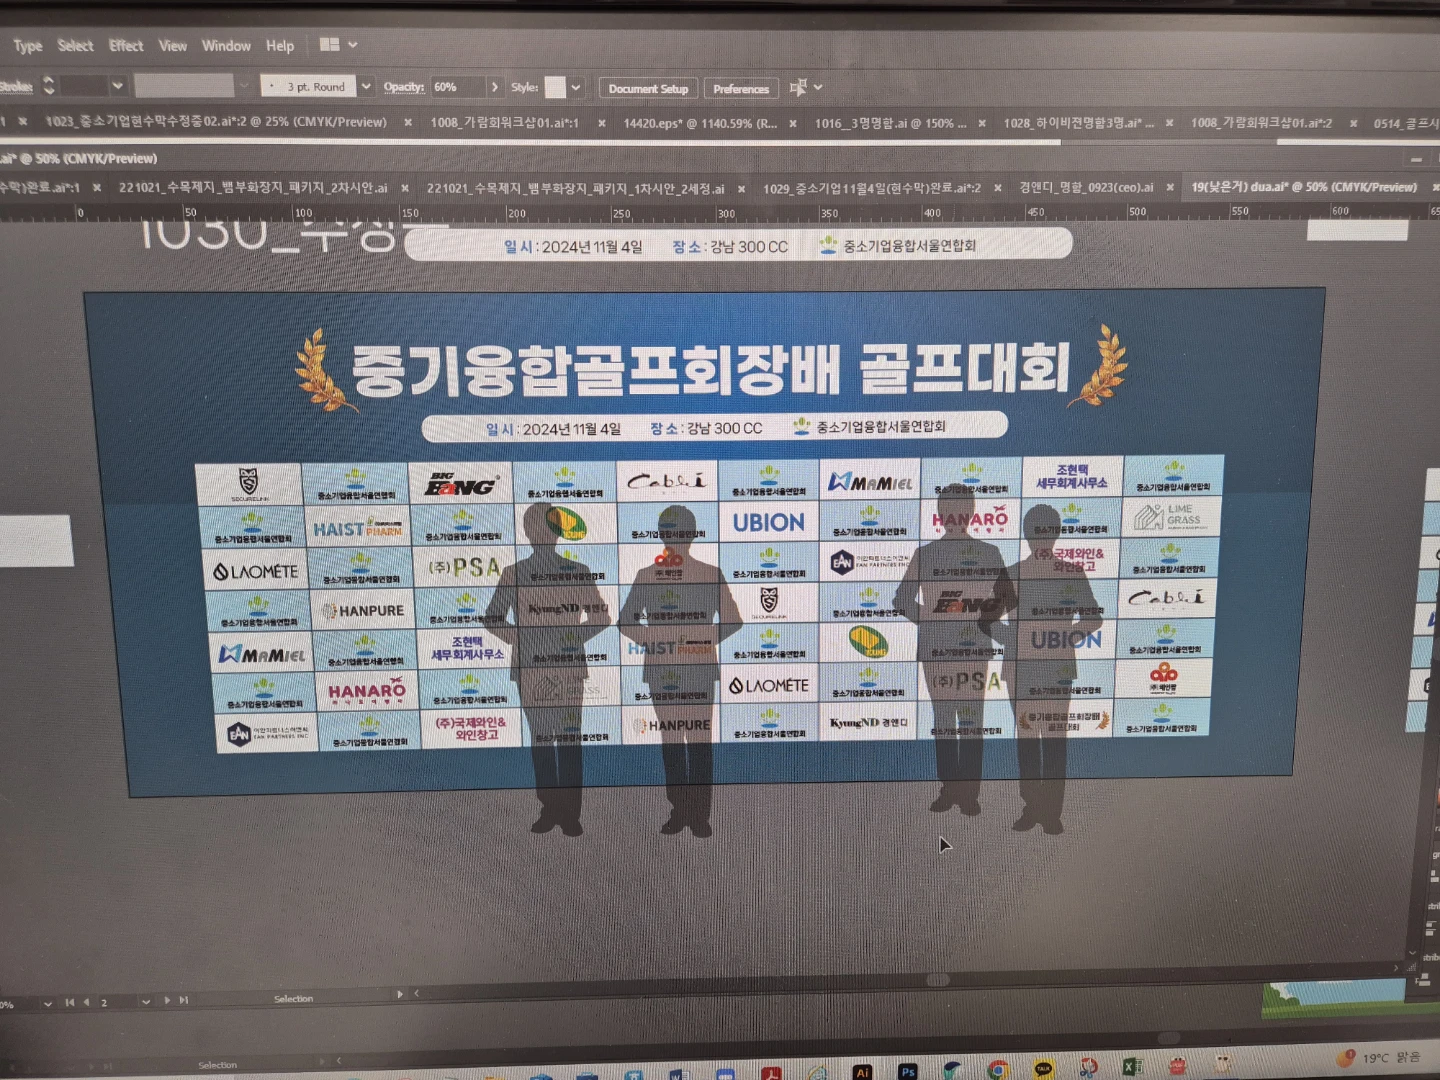Open the stroke weight dropdown

pyautogui.click(x=118, y=86)
